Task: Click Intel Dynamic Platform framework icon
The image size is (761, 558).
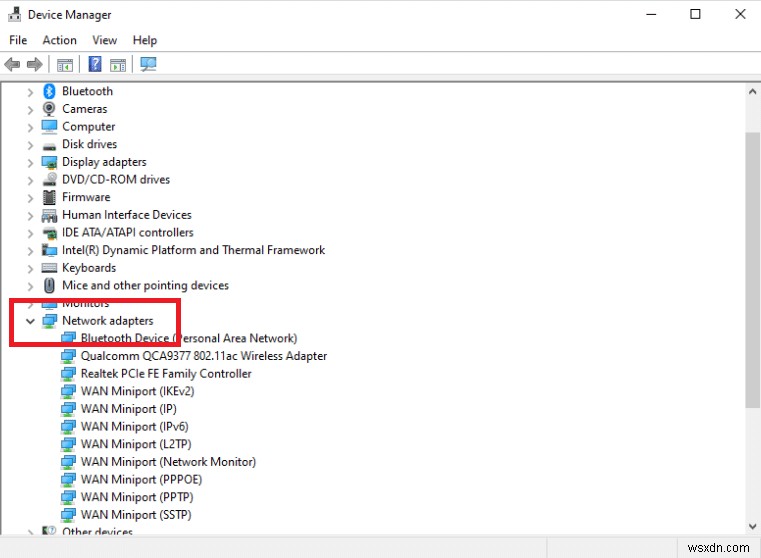Action: pos(49,250)
